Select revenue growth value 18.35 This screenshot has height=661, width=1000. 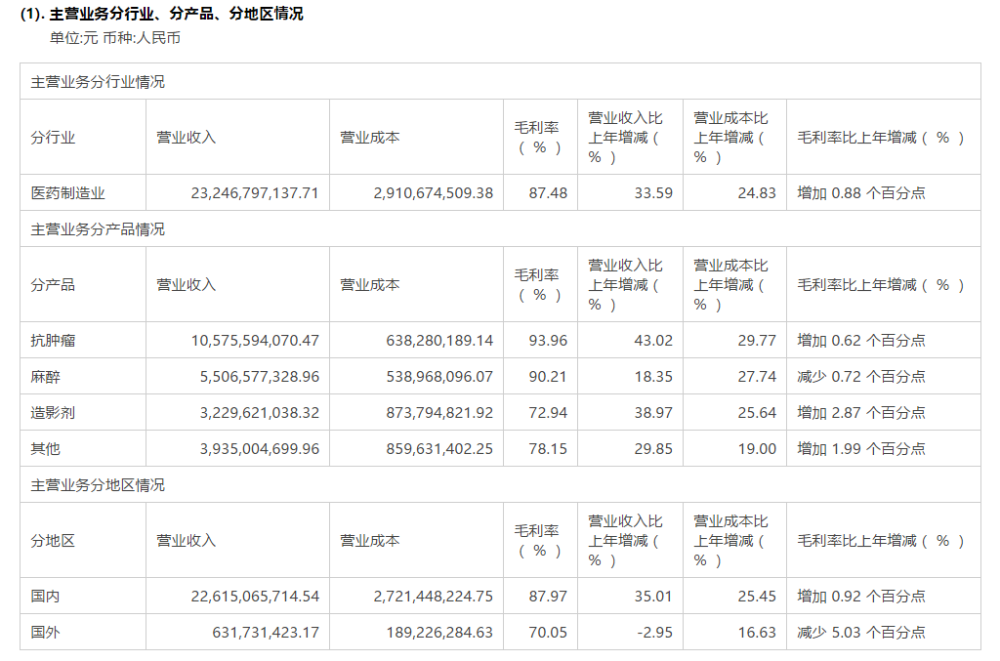[653, 376]
